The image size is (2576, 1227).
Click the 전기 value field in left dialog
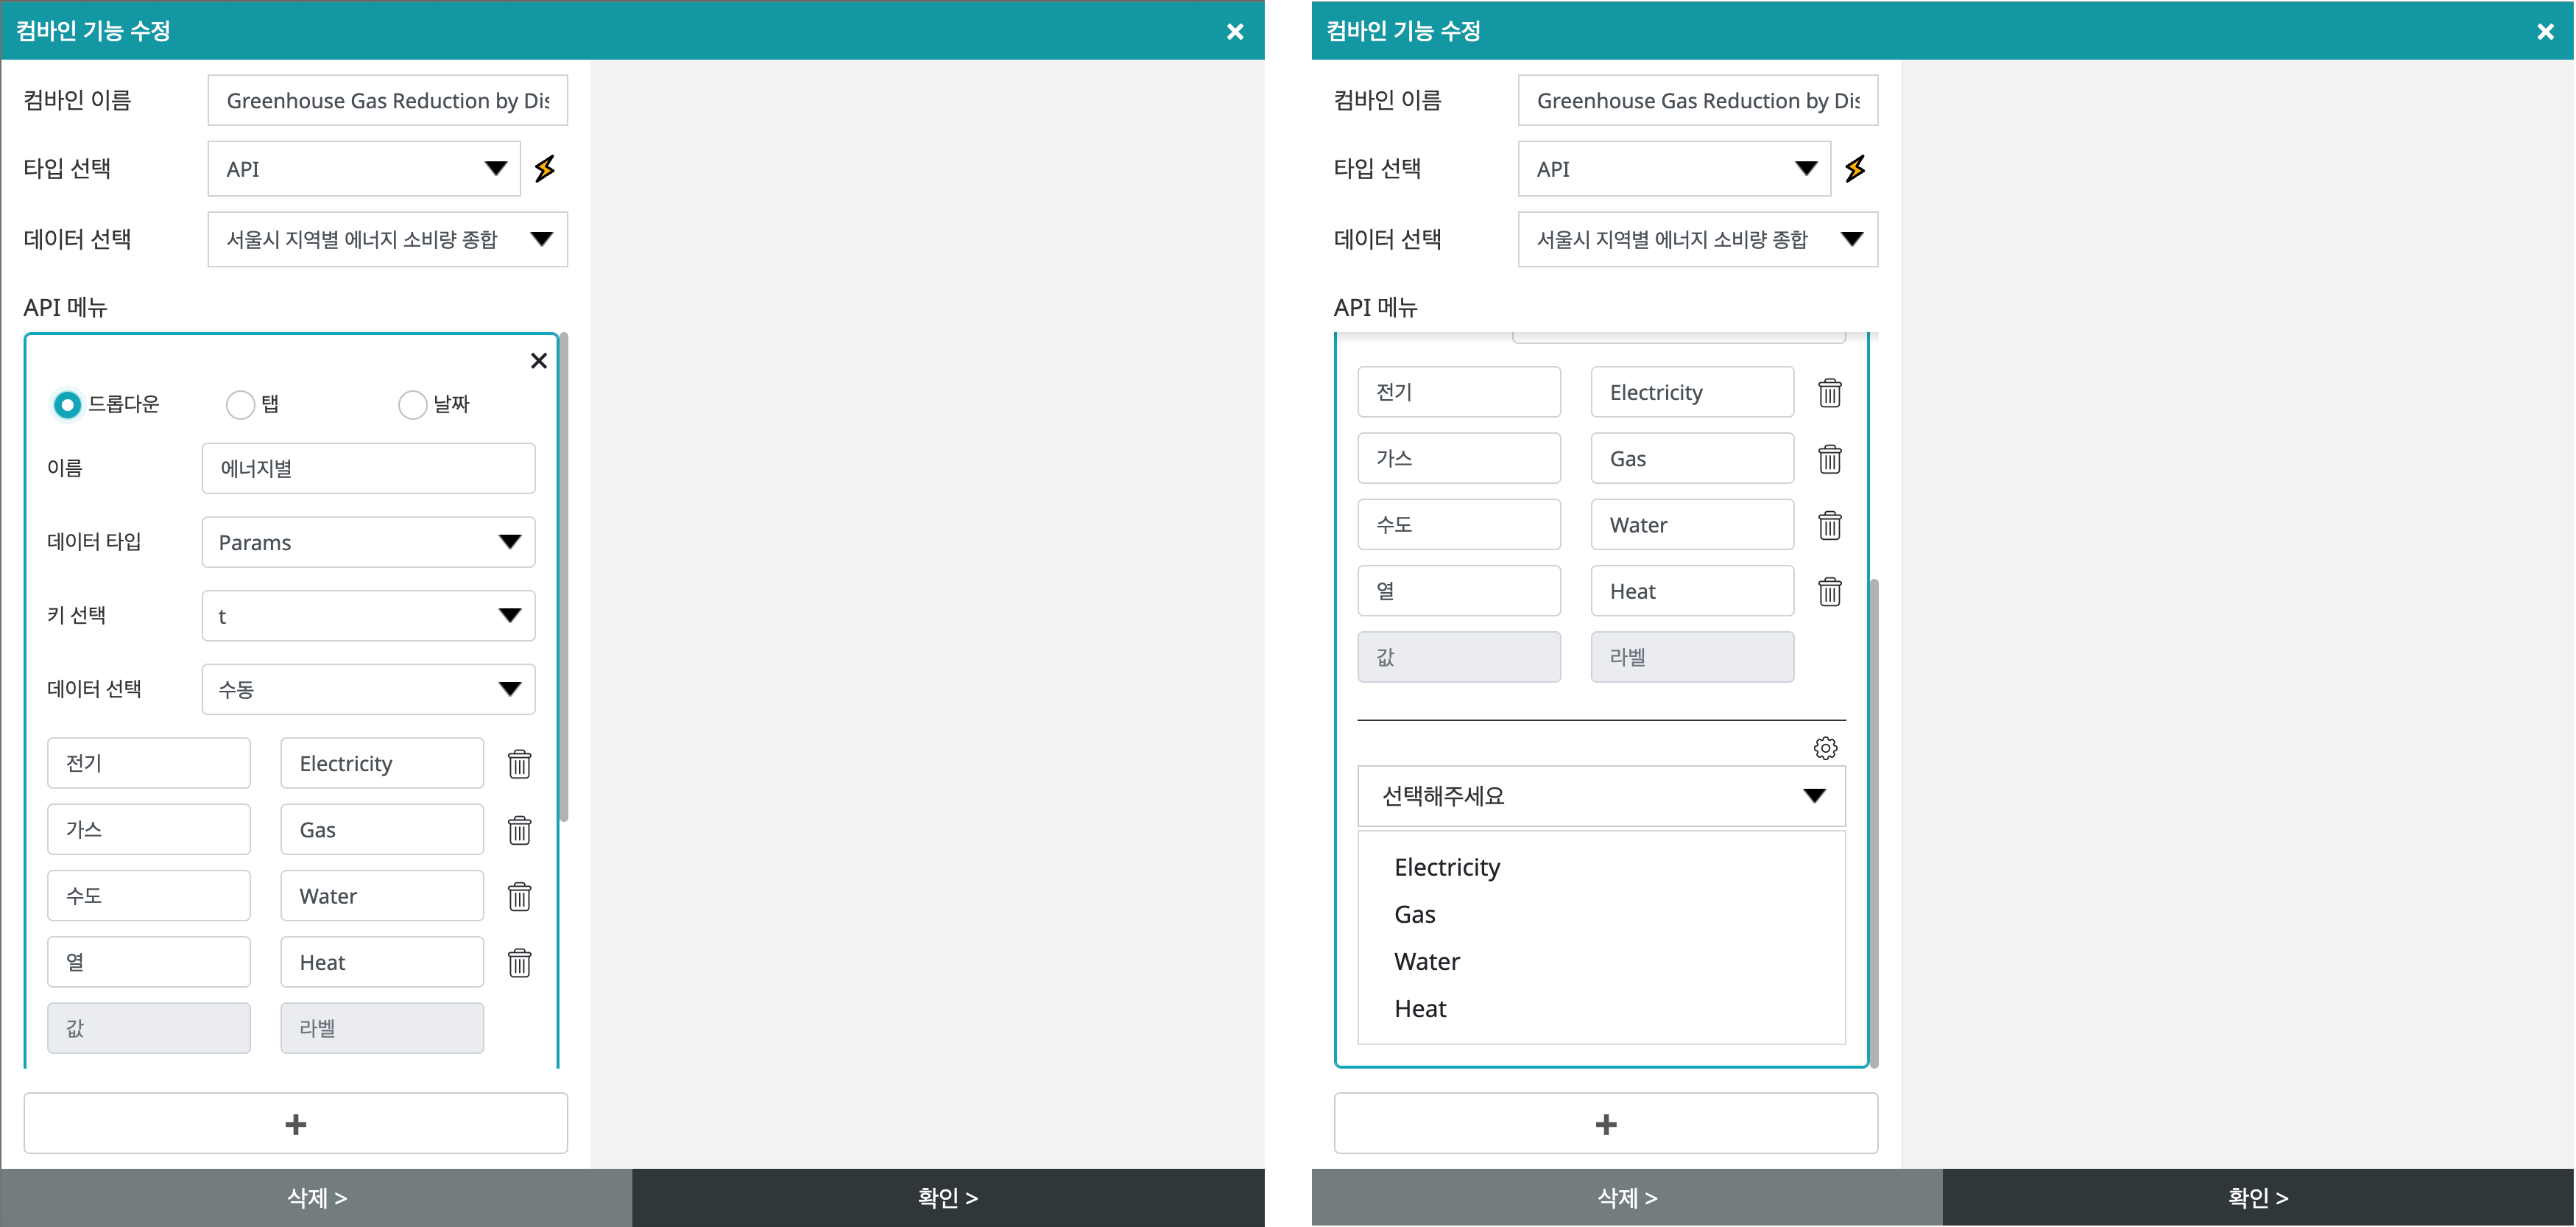pyautogui.click(x=148, y=763)
